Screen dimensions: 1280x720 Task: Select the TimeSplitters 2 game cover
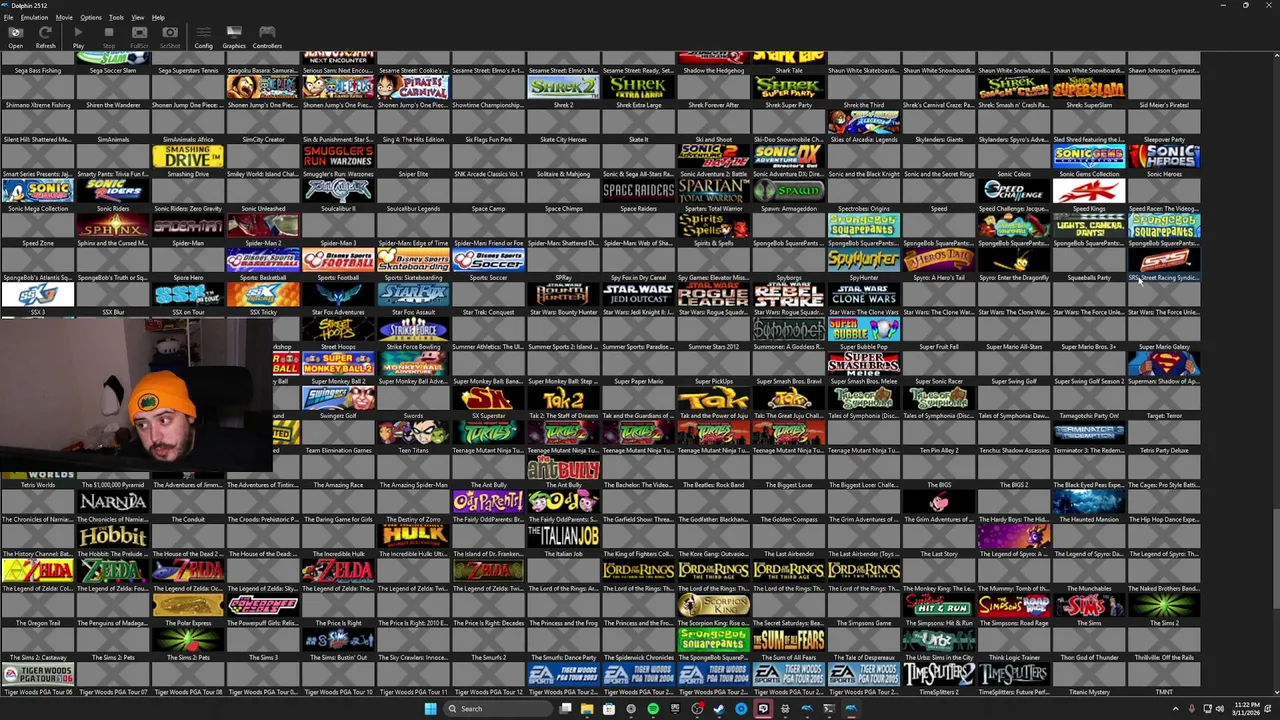[938, 674]
